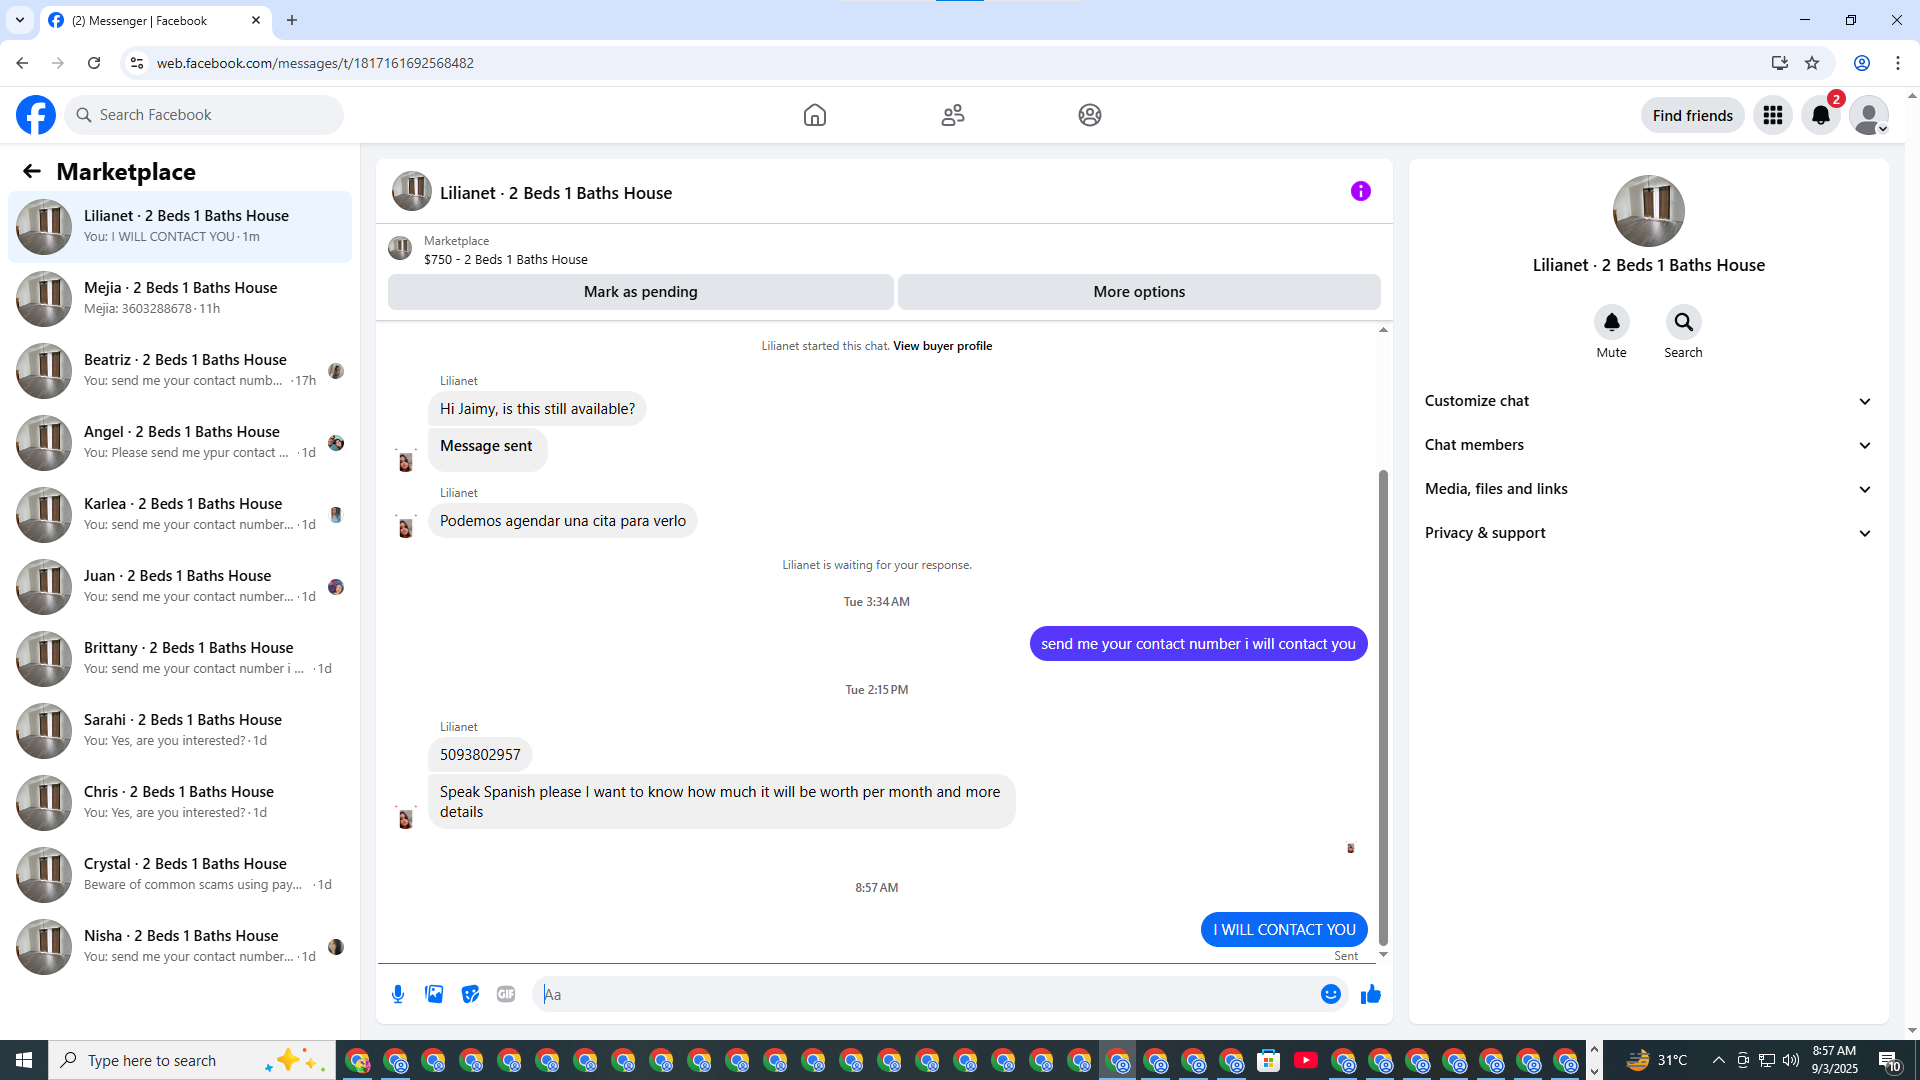The image size is (1920, 1080).
Task: Click the message text input field
Action: pyautogui.click(x=925, y=994)
